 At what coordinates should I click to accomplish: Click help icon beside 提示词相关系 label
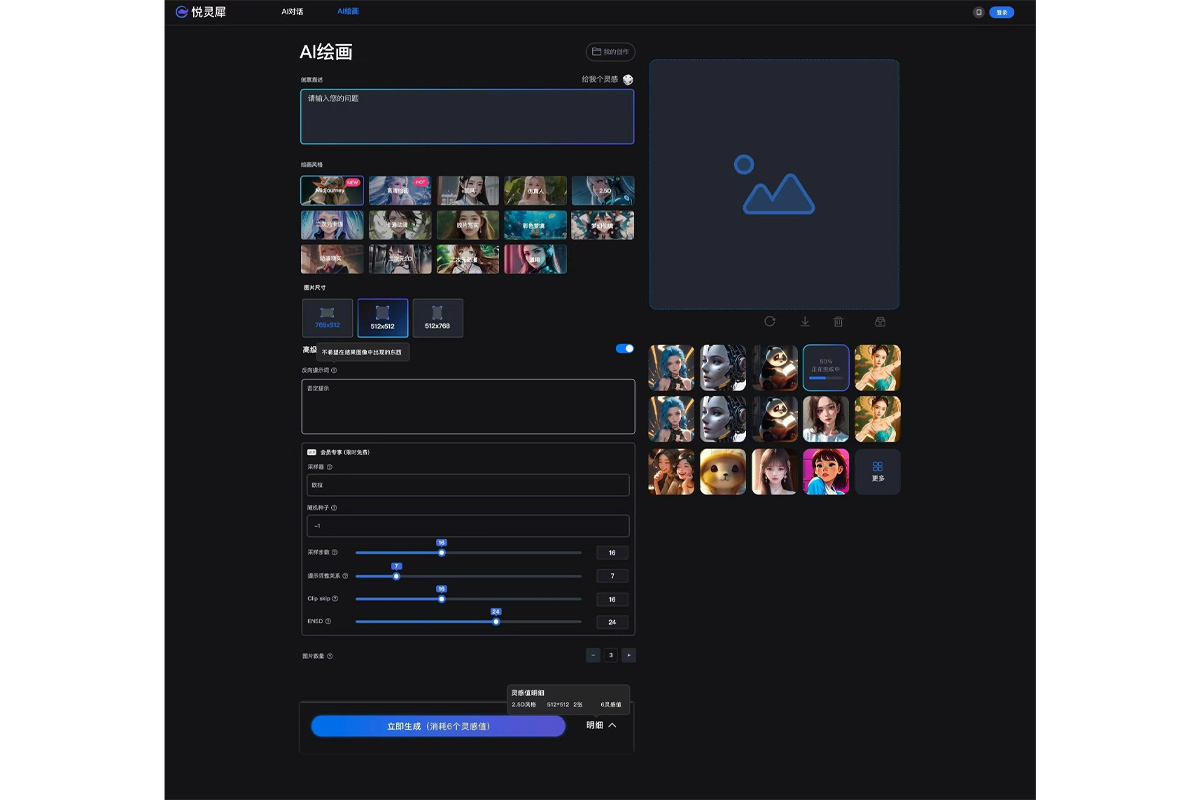pyautogui.click(x=347, y=576)
